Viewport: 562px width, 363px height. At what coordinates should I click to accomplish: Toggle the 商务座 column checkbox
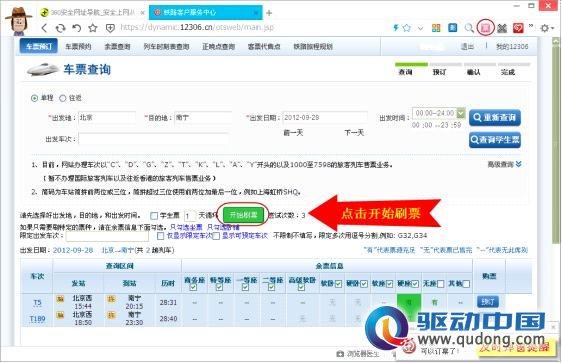pyautogui.click(x=193, y=287)
